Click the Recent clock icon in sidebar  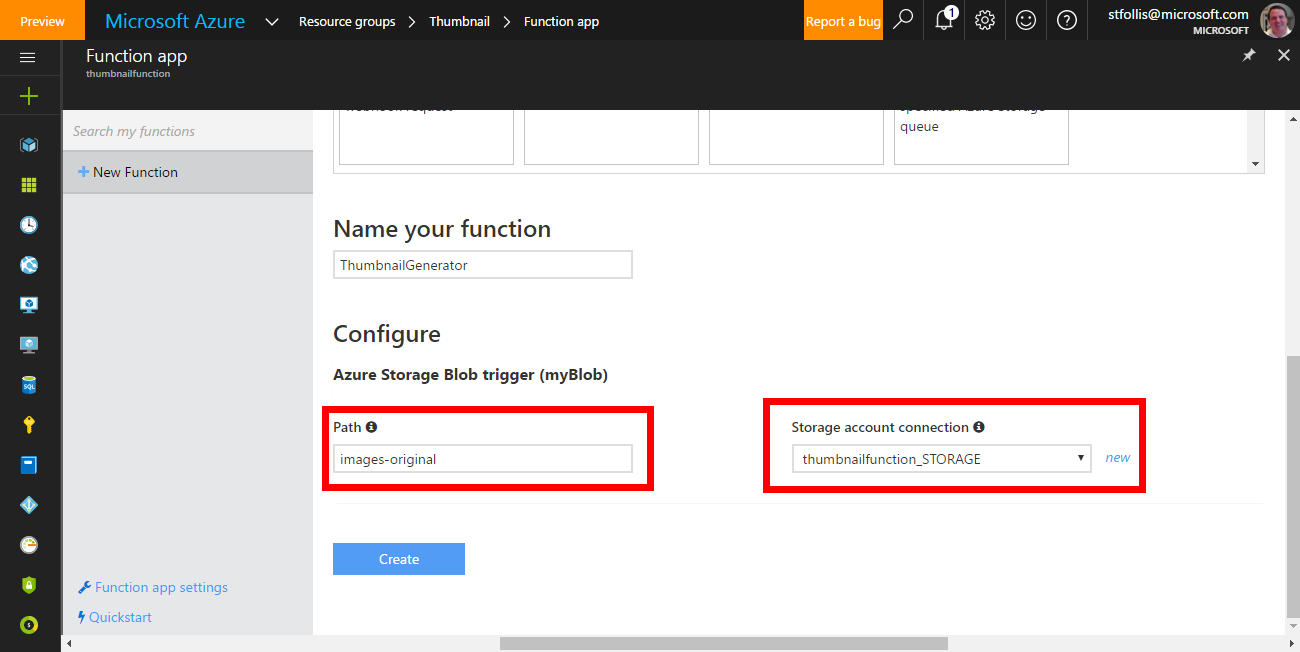(29, 225)
